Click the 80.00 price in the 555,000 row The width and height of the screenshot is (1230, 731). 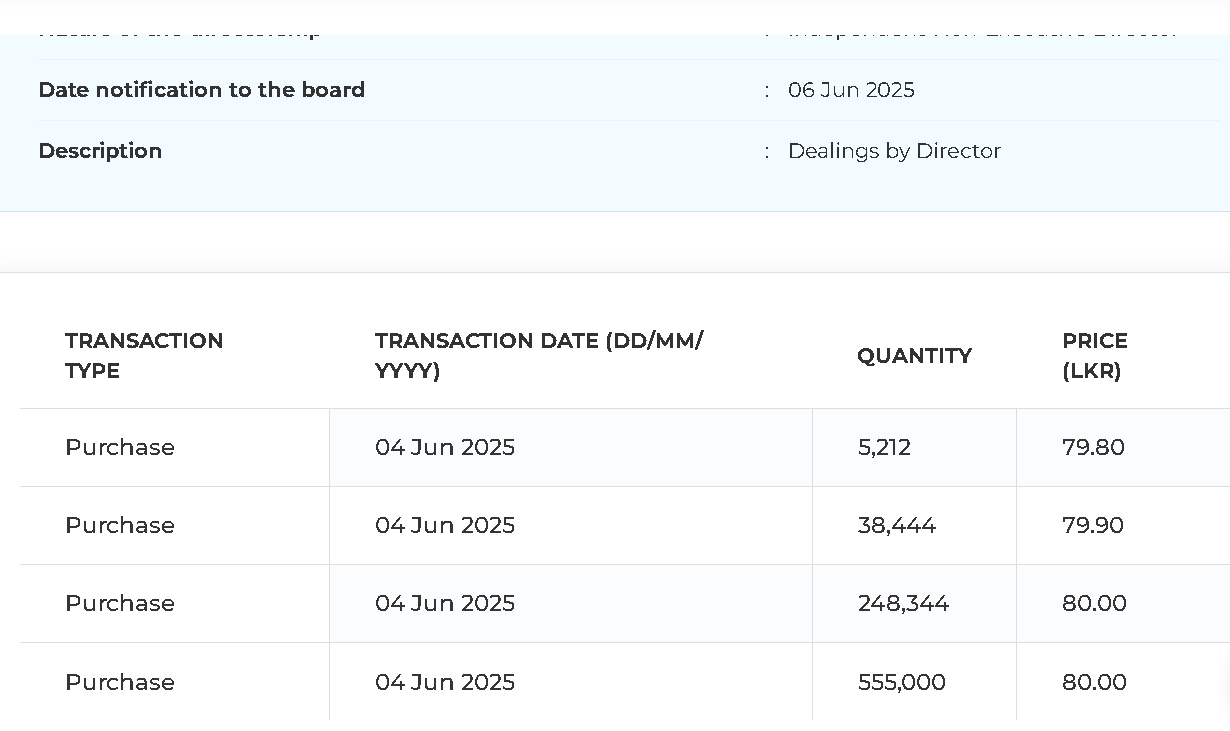[1094, 682]
